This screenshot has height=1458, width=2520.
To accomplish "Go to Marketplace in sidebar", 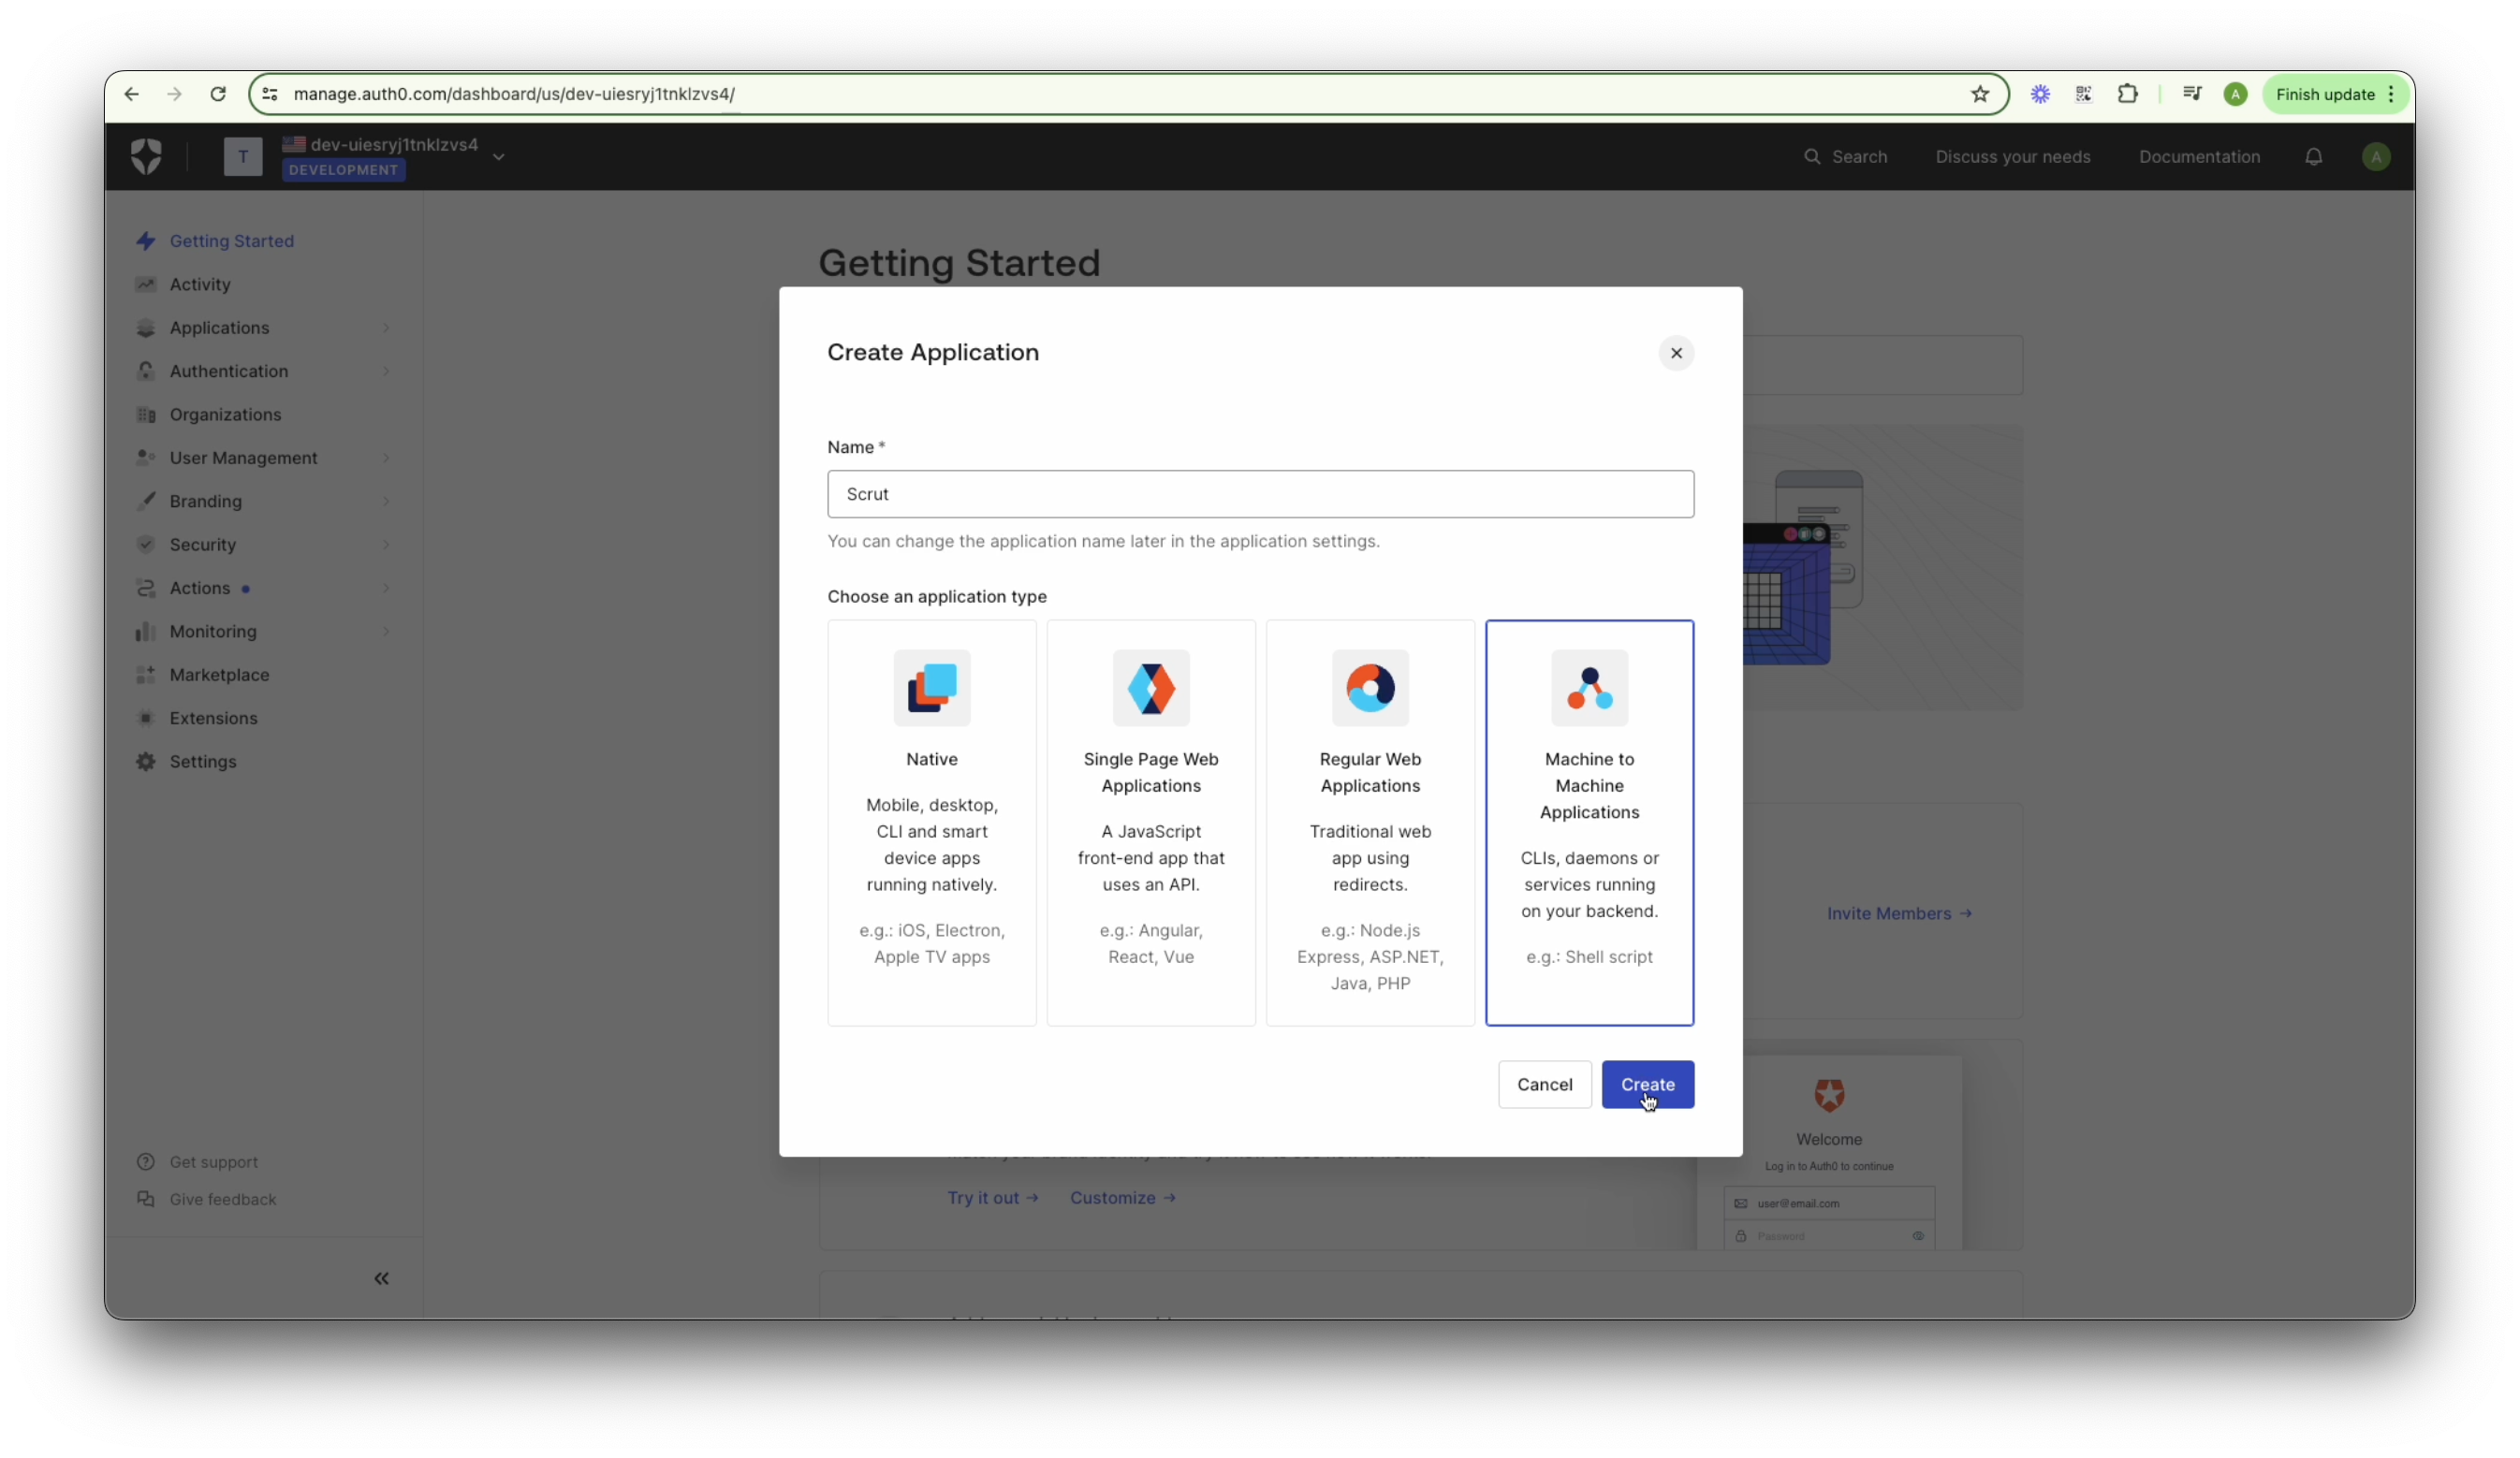I will [219, 675].
